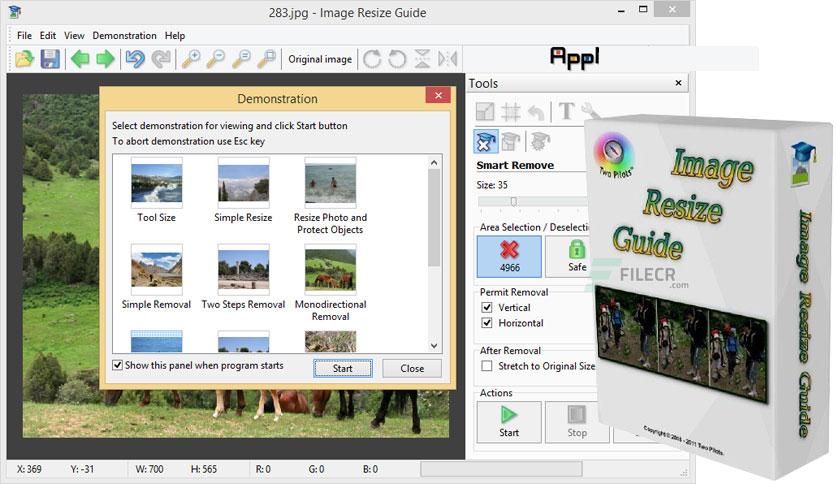Close the Tools panel with its X
836x484 pixels.
coord(678,83)
